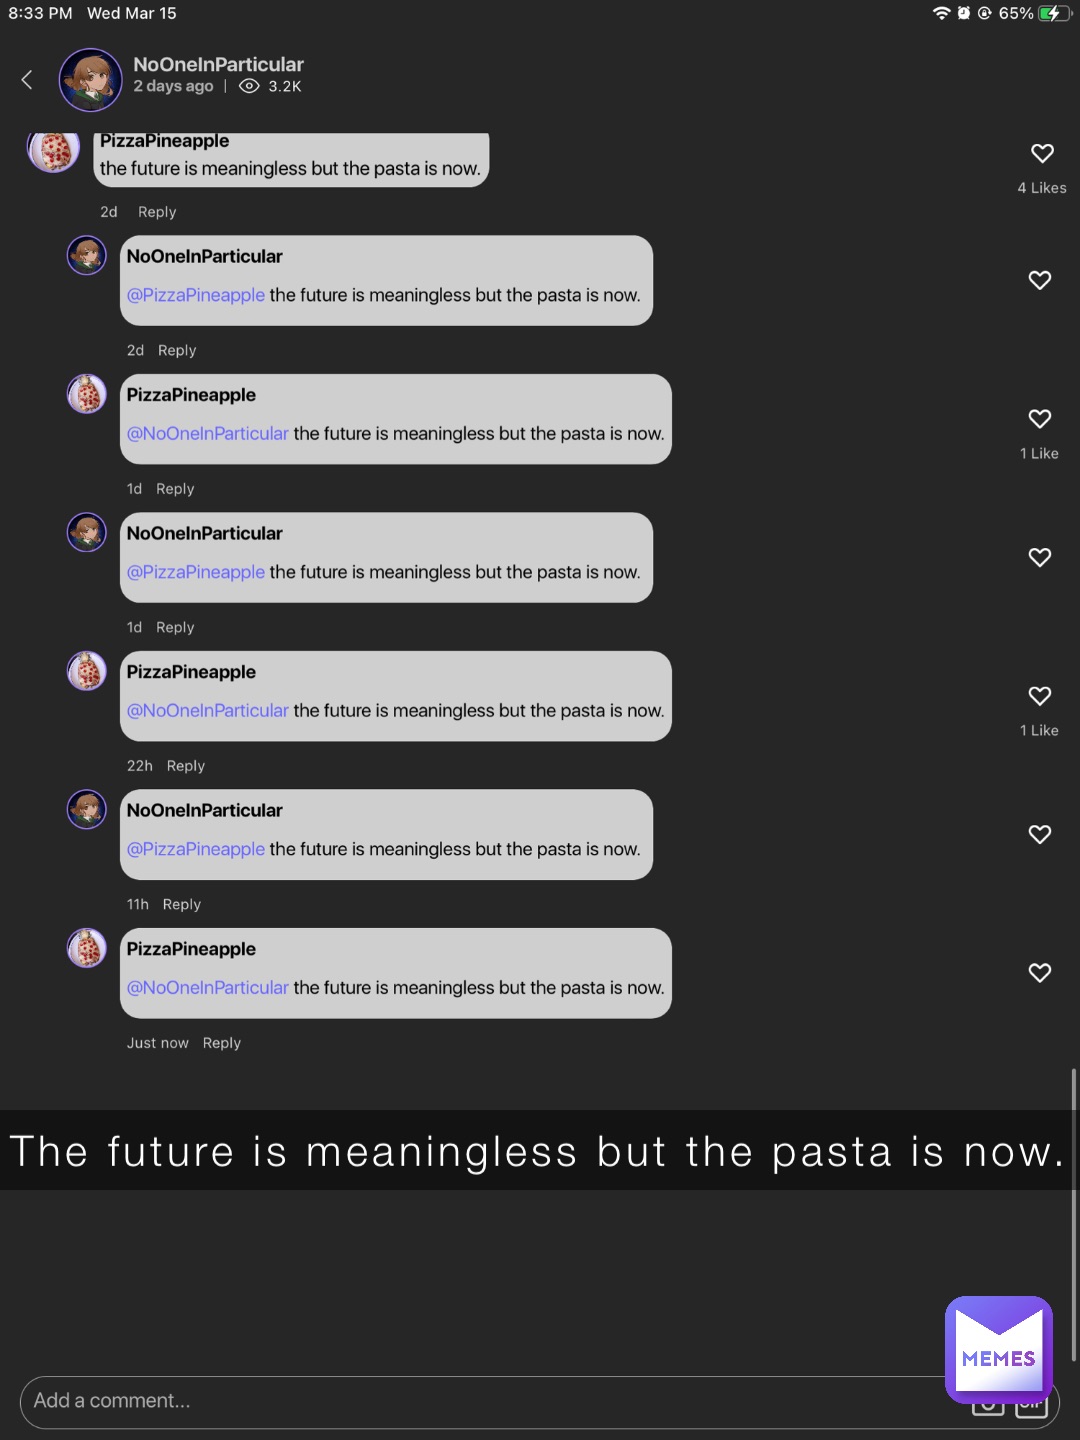Open the @NoOneInParticular mention link
Screen dimensions: 1080x1440
[207, 987]
